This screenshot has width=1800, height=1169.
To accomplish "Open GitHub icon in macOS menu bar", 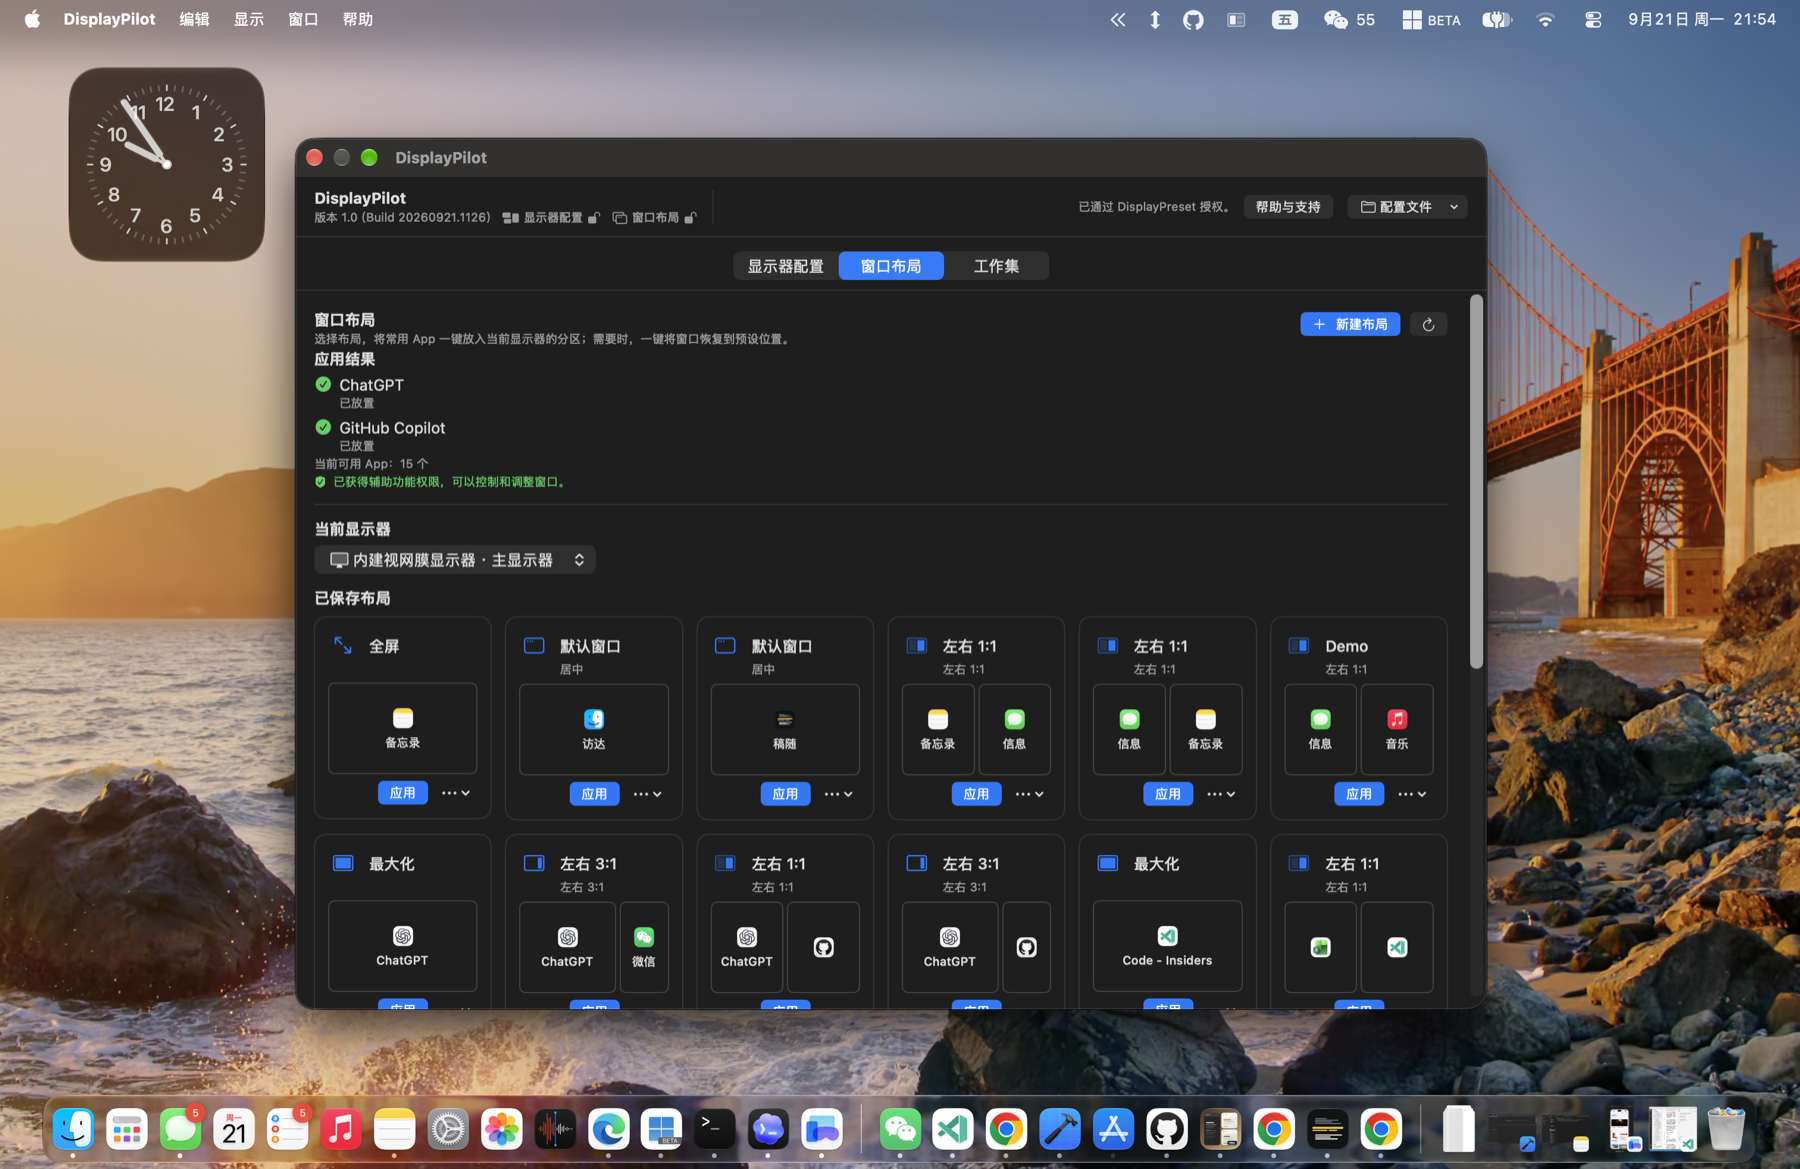I will 1193,20.
